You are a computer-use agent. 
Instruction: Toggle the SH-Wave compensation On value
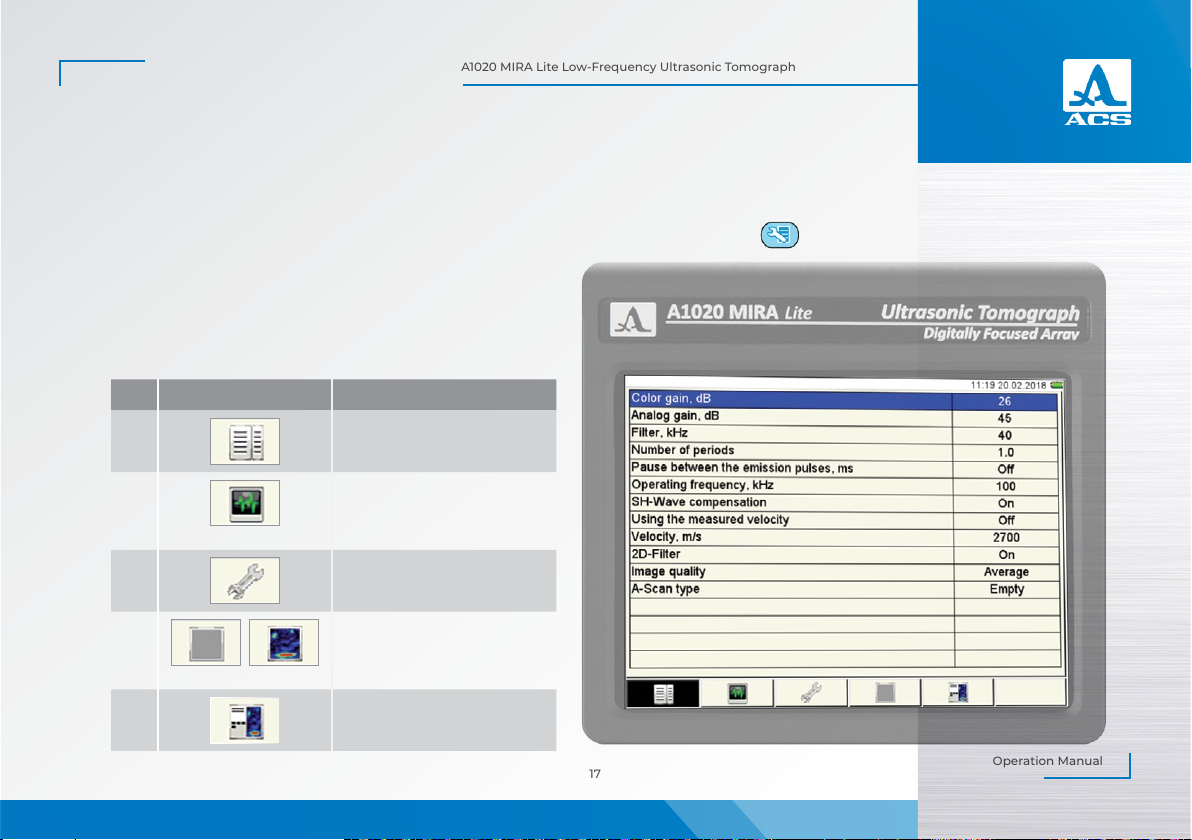pyautogui.click(x=1006, y=503)
